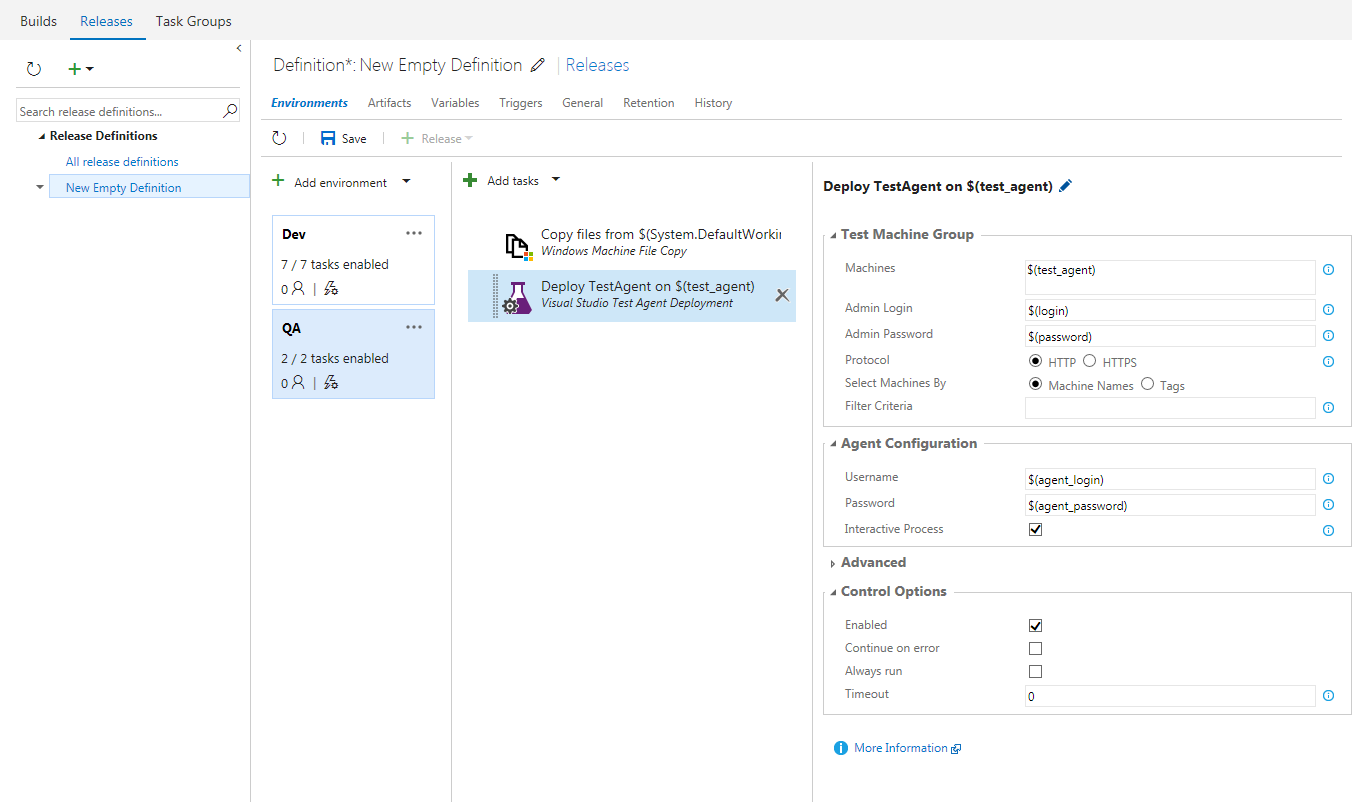Select Tags for Select Machines By
This screenshot has width=1352, height=802.
point(1147,384)
